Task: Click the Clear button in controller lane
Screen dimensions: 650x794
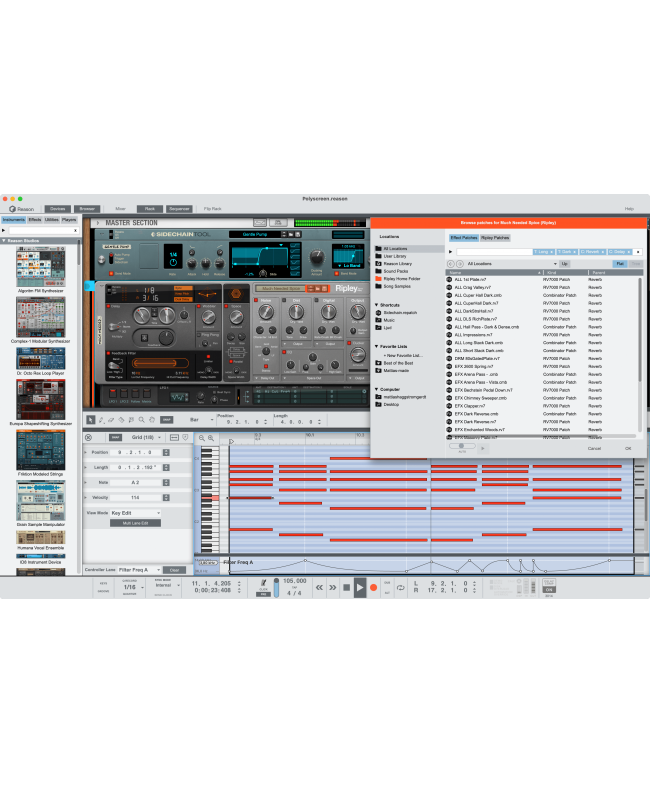Action: click(x=175, y=570)
